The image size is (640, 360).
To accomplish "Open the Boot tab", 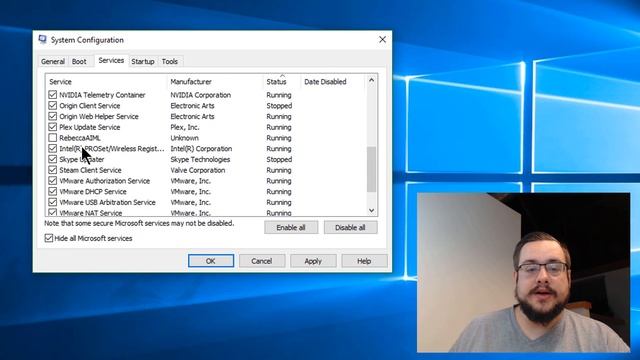I will [79, 62].
